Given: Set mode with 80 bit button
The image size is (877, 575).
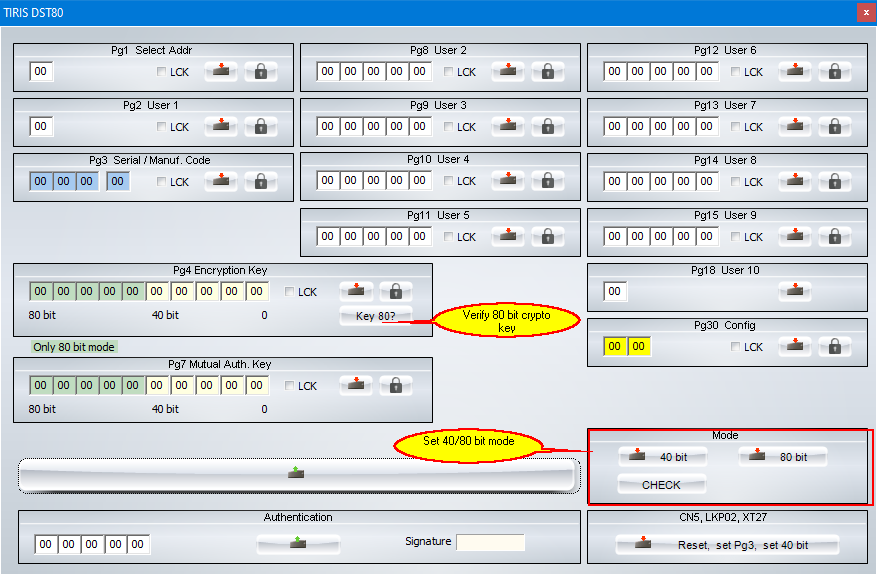Looking at the screenshot, I should tap(782, 457).
